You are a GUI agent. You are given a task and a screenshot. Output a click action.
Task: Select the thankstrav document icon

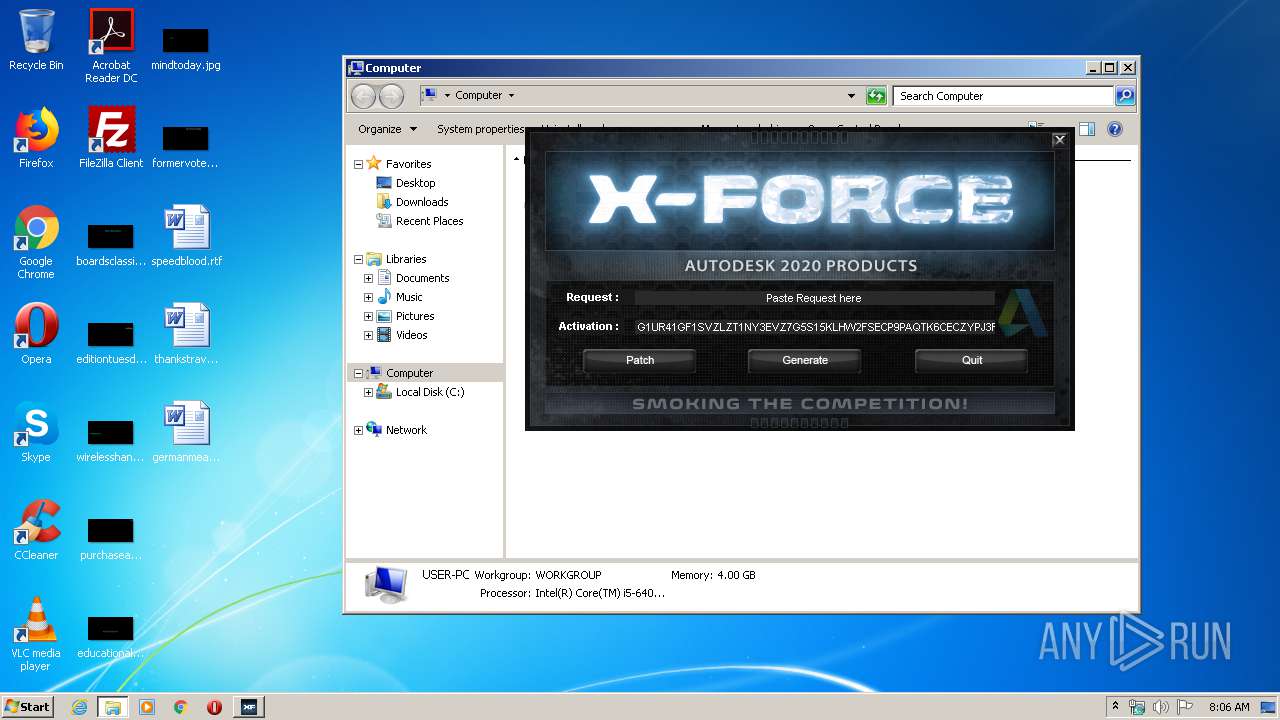187,334
